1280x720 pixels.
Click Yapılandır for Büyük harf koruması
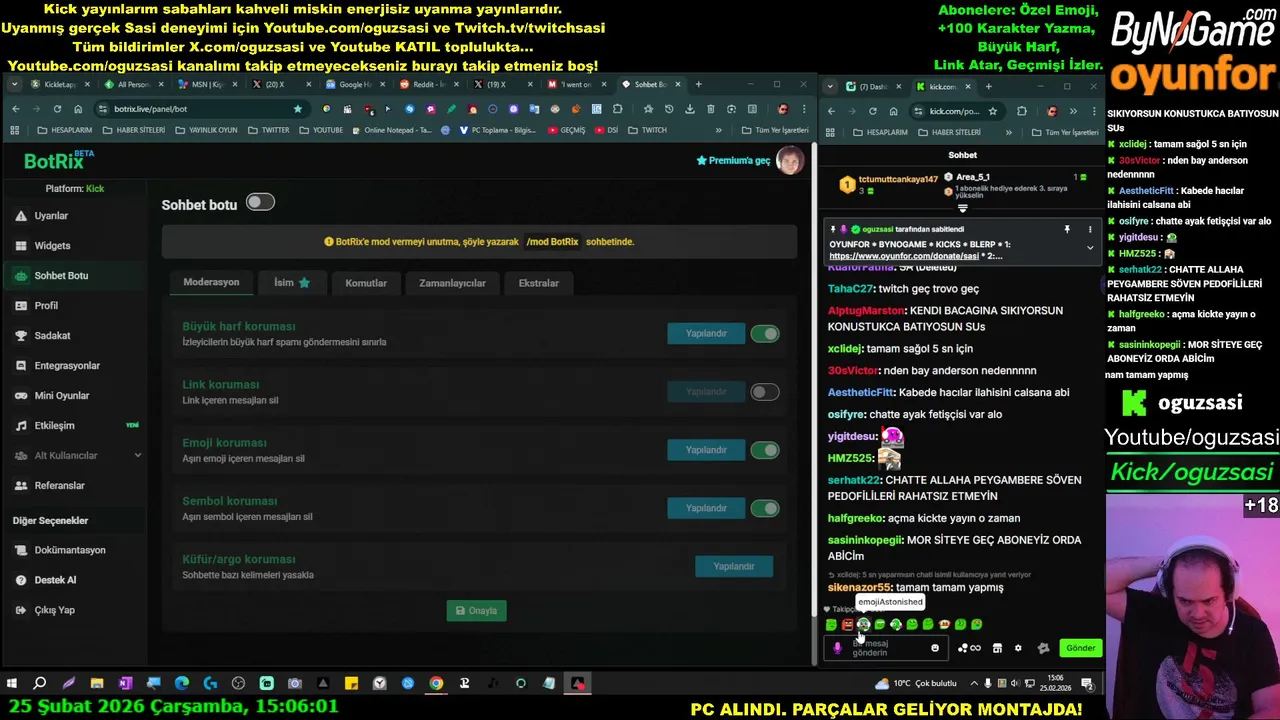[706, 334]
